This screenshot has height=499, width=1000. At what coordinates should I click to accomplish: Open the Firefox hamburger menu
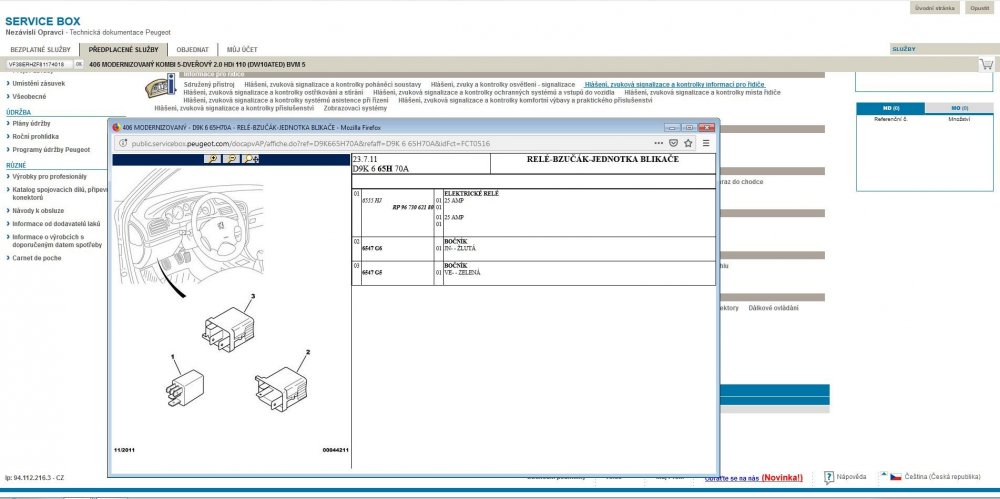(706, 143)
